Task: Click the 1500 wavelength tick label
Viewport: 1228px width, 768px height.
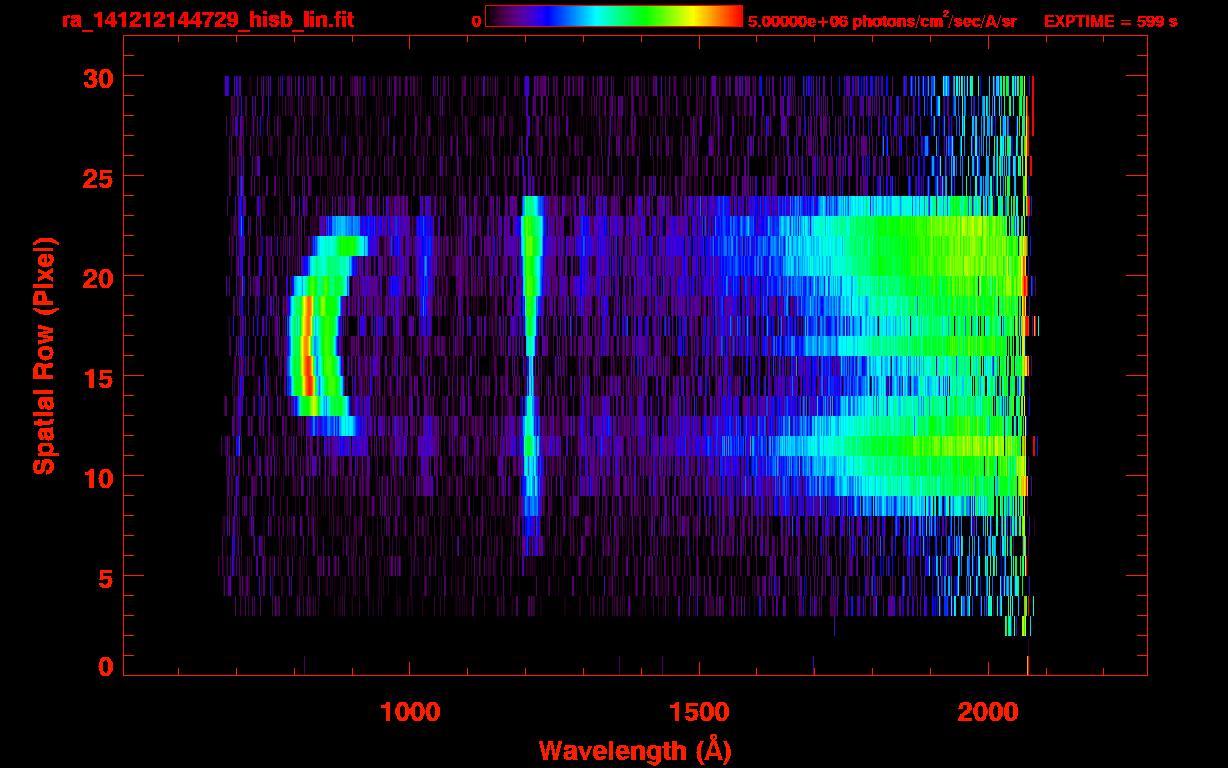Action: (699, 712)
